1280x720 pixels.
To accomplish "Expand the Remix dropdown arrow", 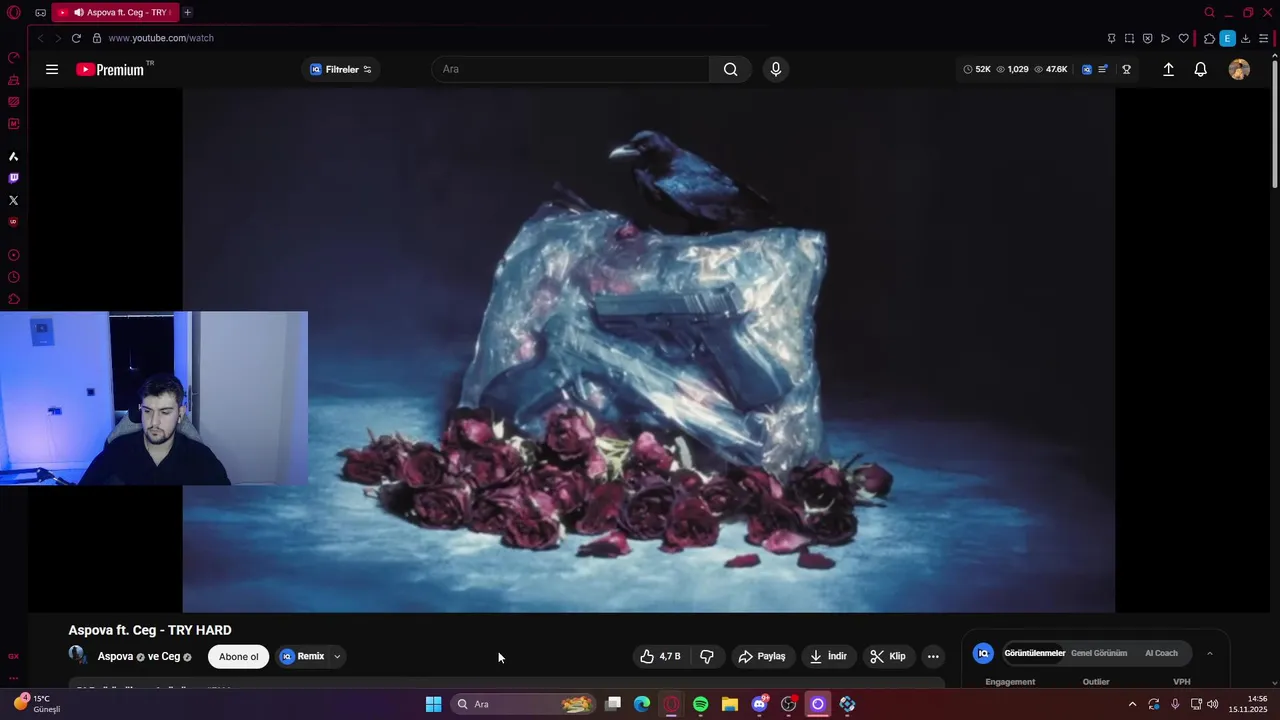I will (337, 657).
